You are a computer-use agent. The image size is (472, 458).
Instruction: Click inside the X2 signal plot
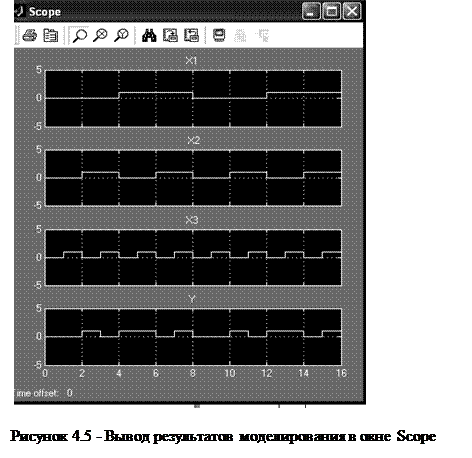(193, 178)
